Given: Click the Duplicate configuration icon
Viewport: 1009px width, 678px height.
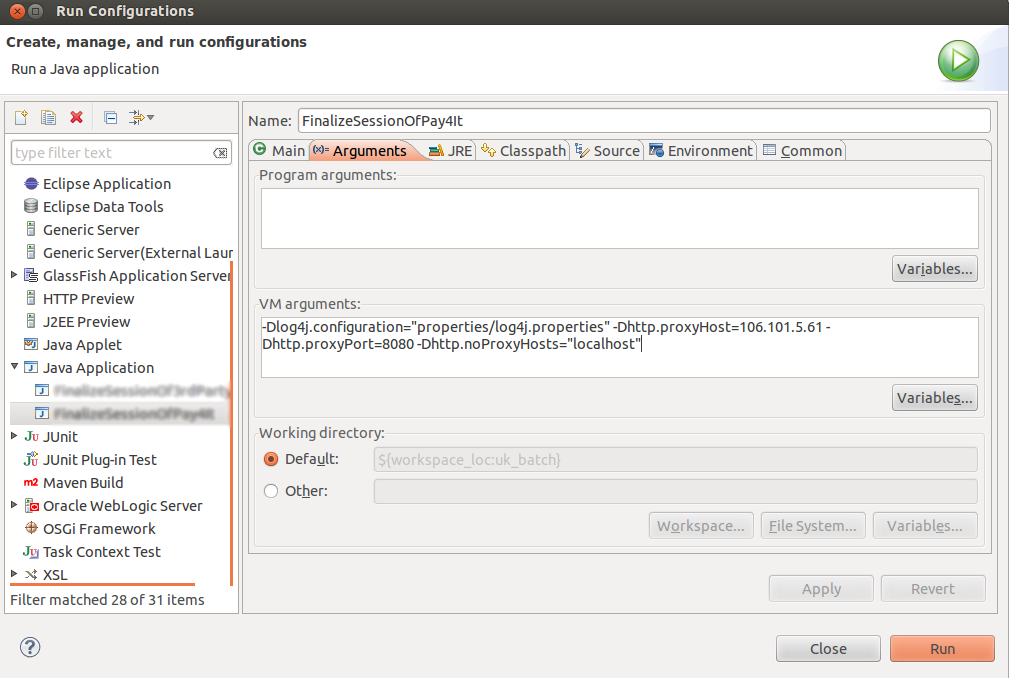Looking at the screenshot, I should click(x=48, y=117).
